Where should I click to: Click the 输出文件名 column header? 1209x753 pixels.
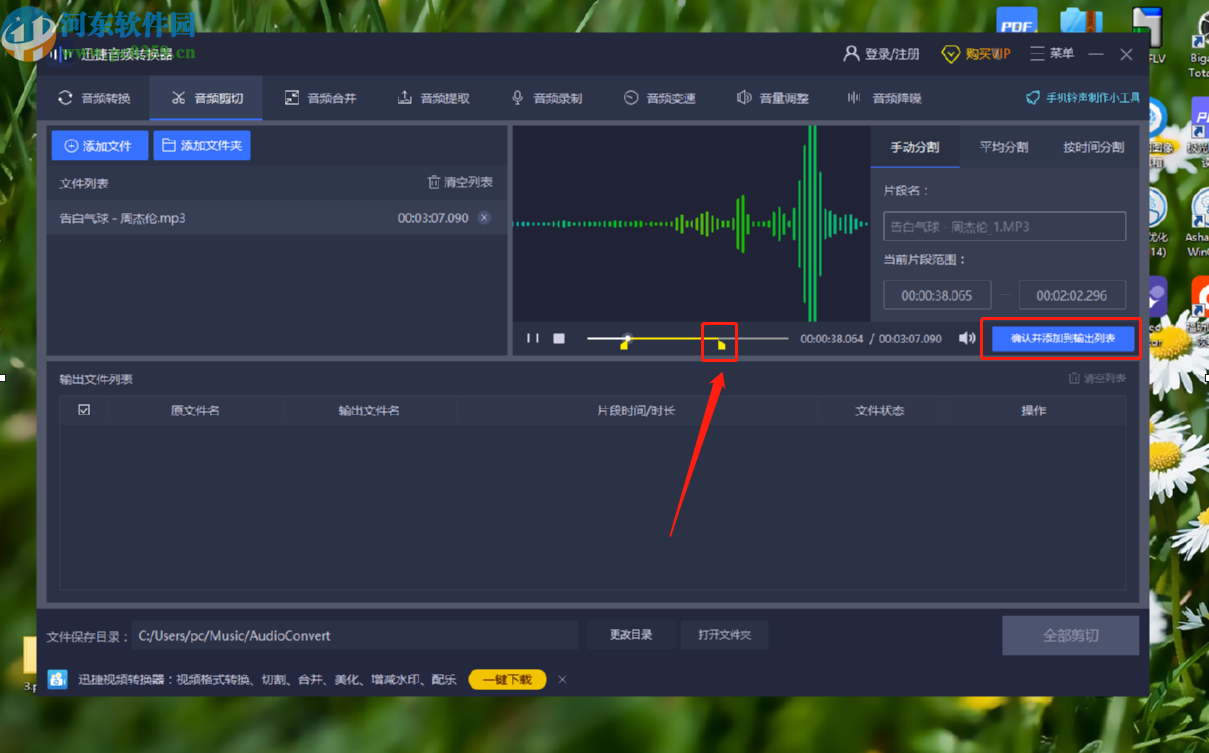[369, 411]
